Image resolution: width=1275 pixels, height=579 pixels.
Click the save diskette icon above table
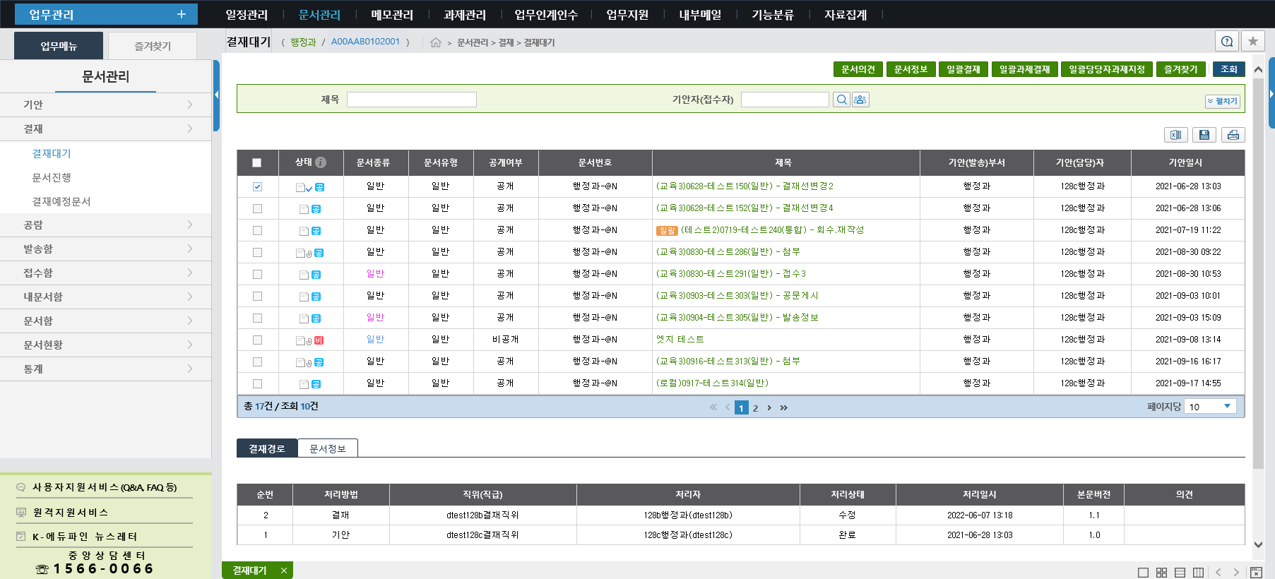pos(1204,135)
